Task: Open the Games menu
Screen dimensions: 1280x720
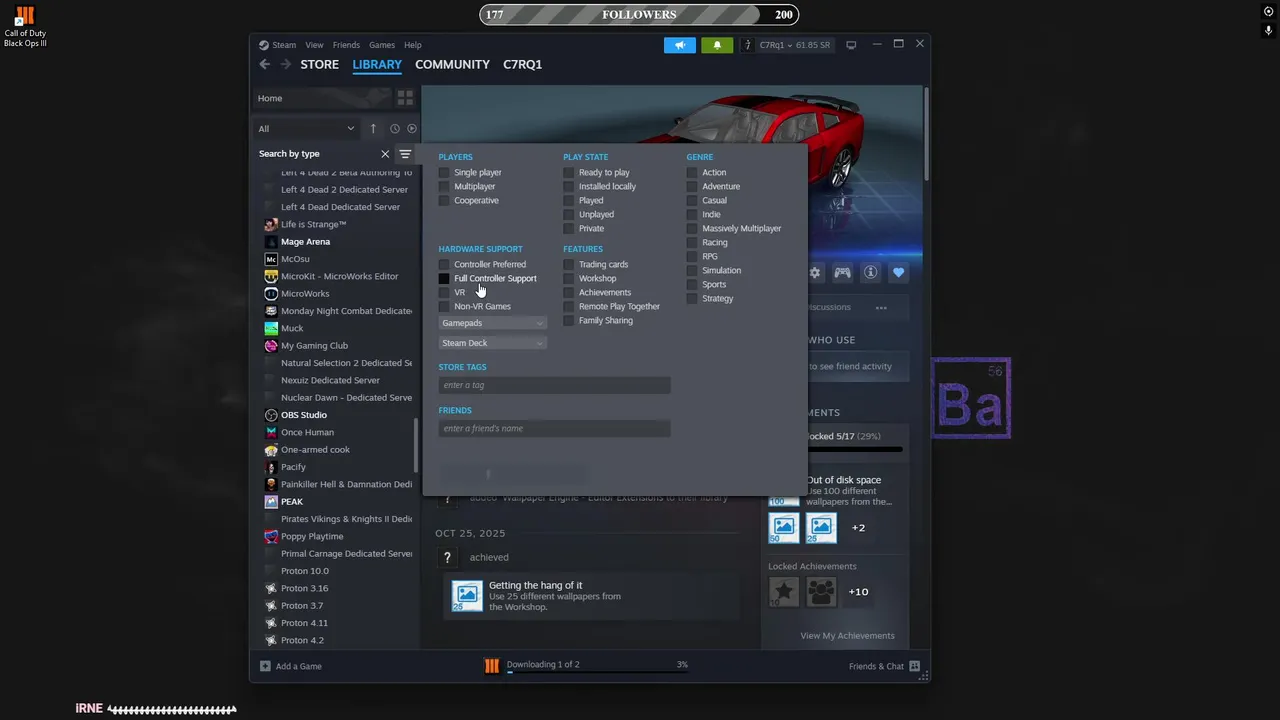Action: [382, 45]
